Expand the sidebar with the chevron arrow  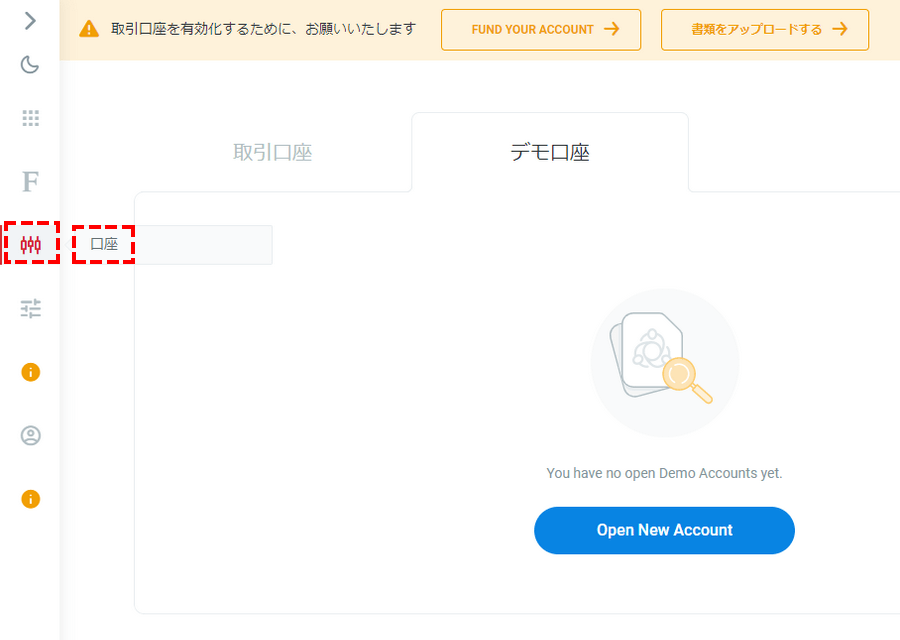(x=30, y=21)
